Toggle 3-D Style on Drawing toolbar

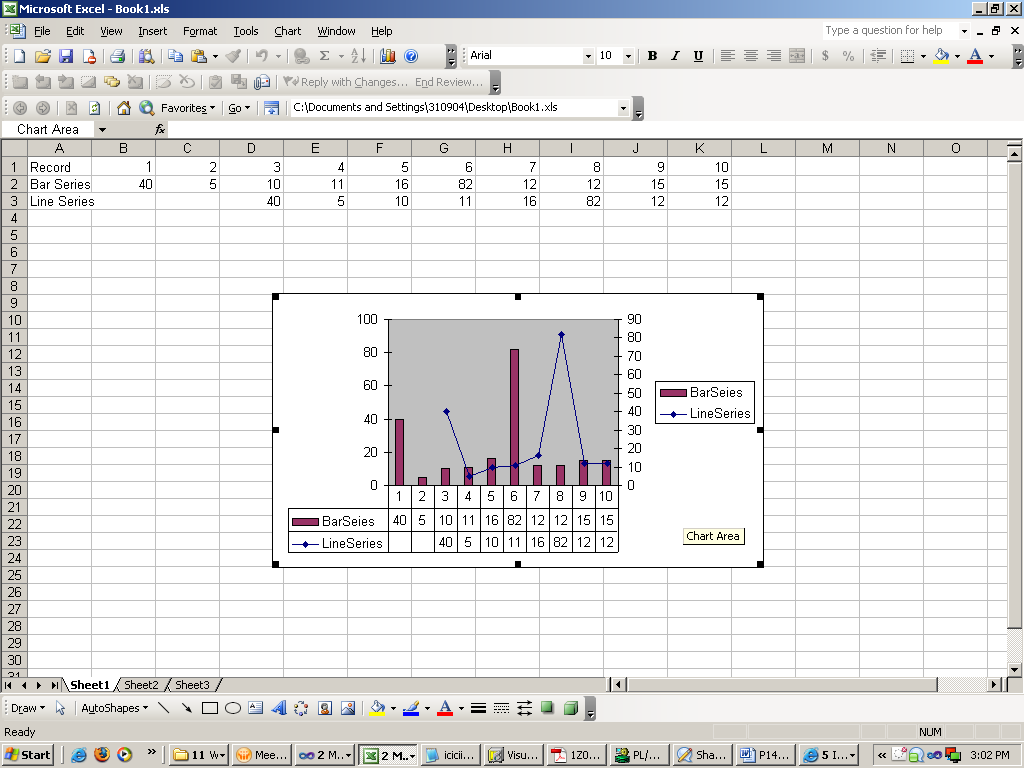coord(571,708)
